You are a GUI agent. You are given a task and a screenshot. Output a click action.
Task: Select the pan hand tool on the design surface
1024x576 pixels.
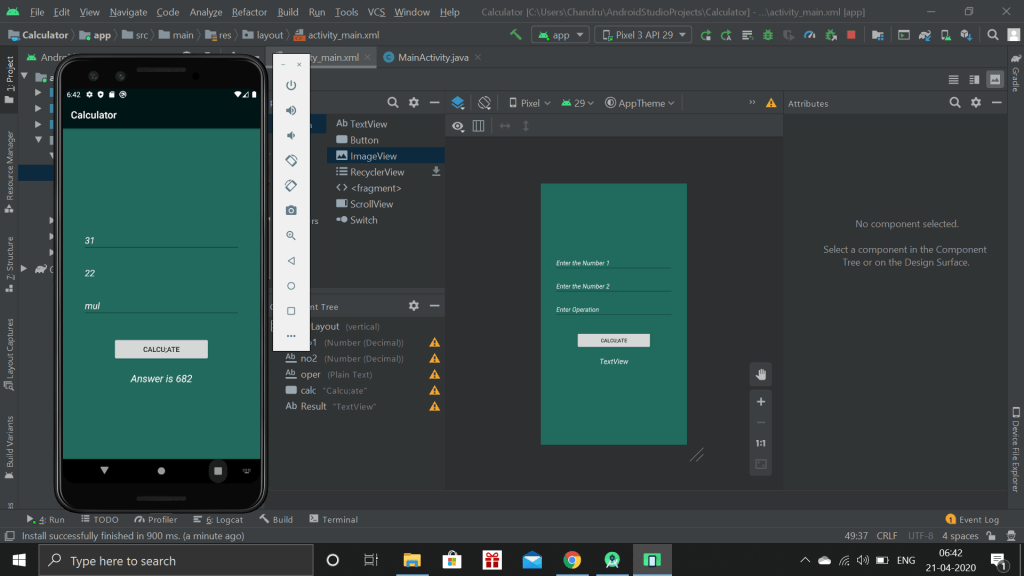click(761, 374)
